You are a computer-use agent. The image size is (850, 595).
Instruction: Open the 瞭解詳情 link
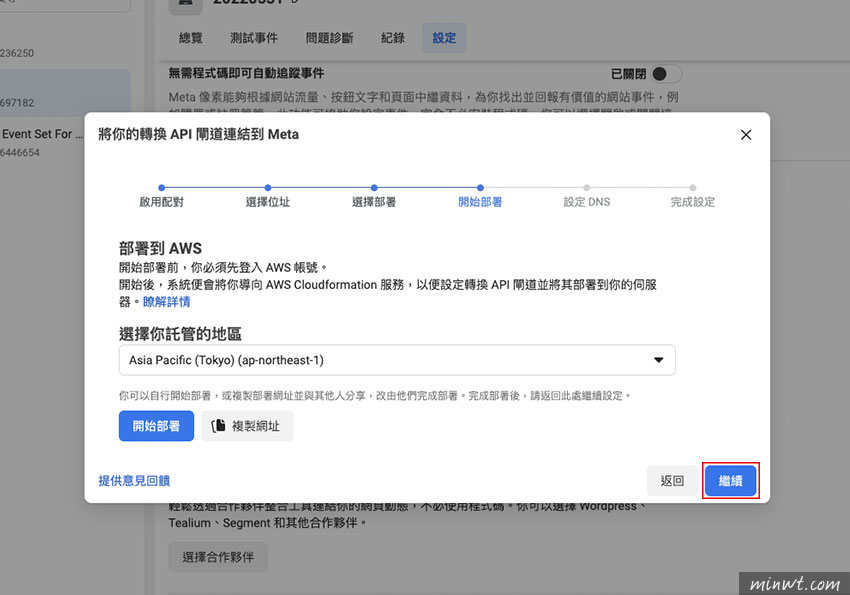tap(166, 302)
